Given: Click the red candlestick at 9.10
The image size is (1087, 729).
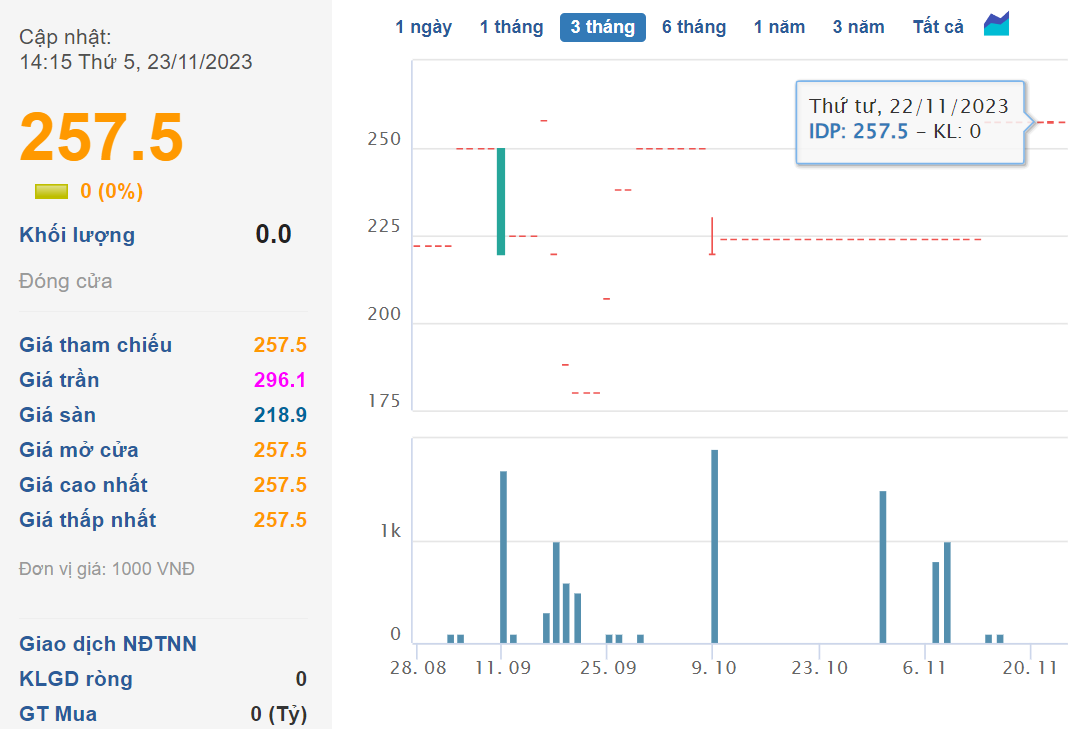Looking at the screenshot, I should click(712, 236).
